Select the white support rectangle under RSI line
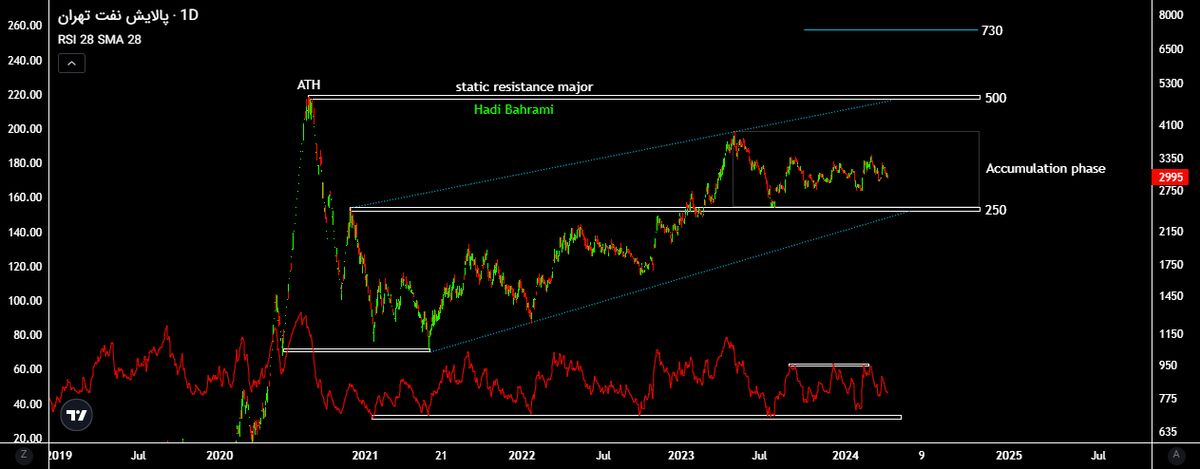Screen dimensions: 1200x469 (x=636, y=417)
